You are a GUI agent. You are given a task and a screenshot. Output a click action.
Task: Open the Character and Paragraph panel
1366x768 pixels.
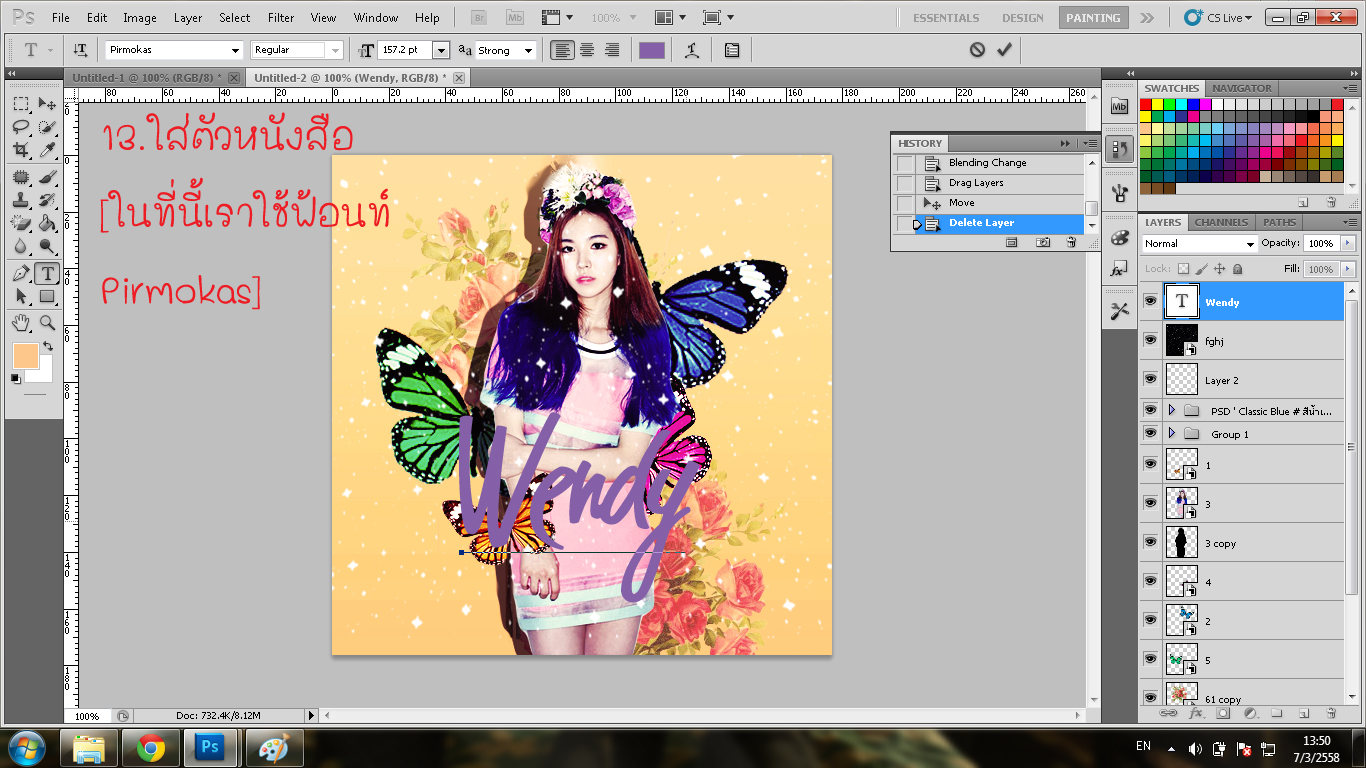[732, 50]
